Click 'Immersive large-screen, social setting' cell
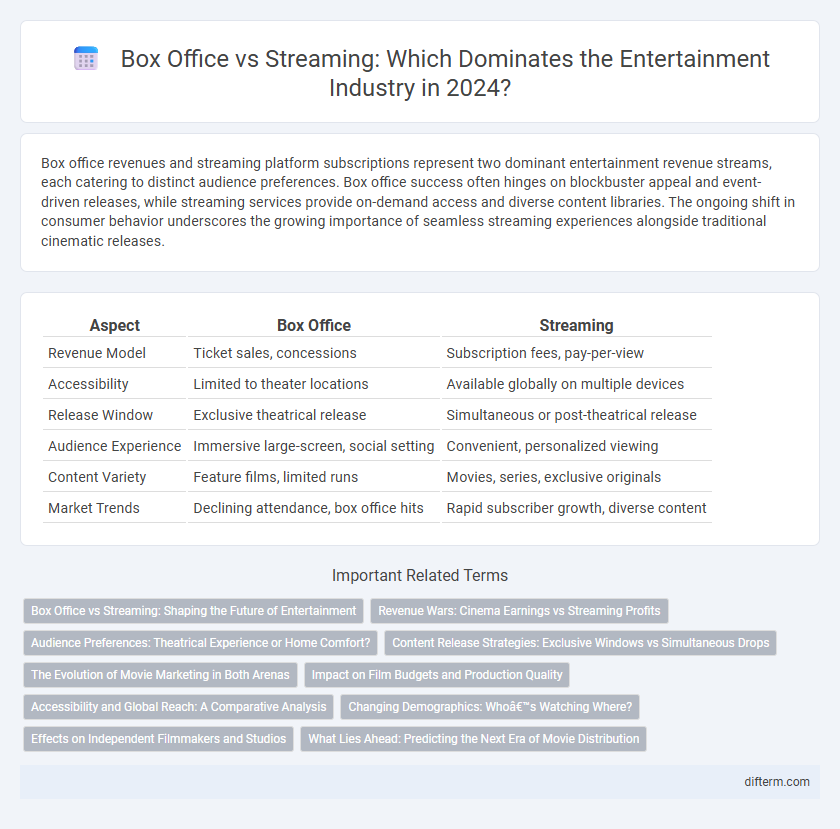 point(314,446)
